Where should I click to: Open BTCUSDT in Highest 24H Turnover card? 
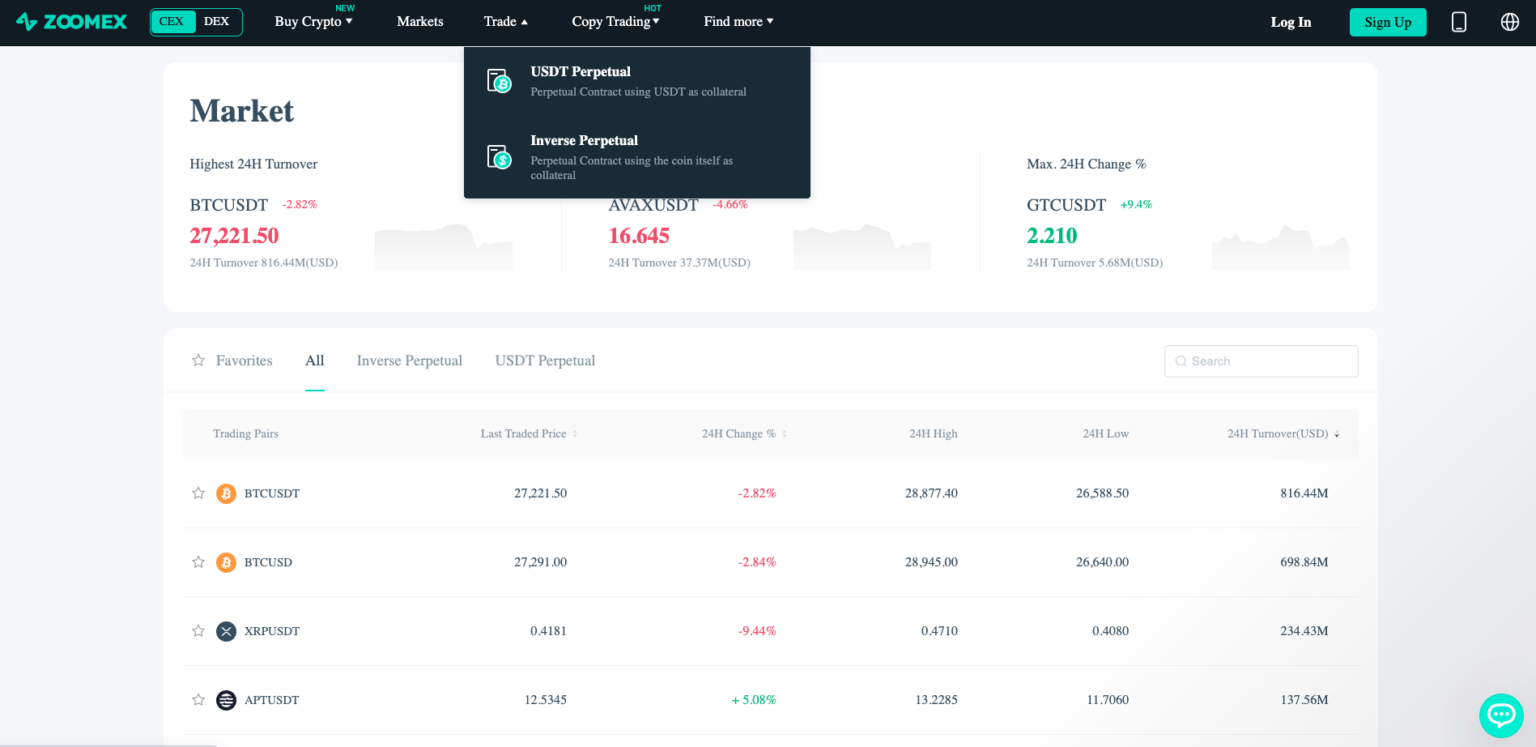click(x=229, y=205)
